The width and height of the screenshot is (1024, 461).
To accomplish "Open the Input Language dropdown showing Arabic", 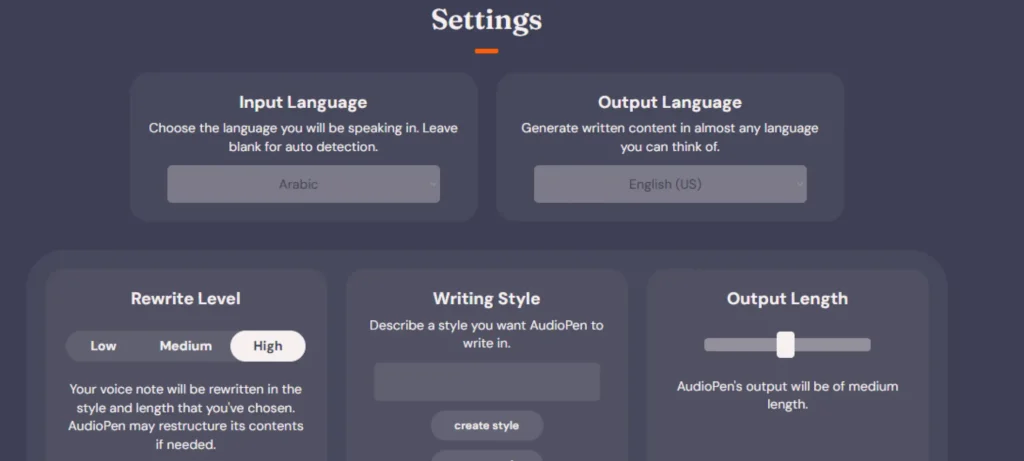I will tap(303, 184).
